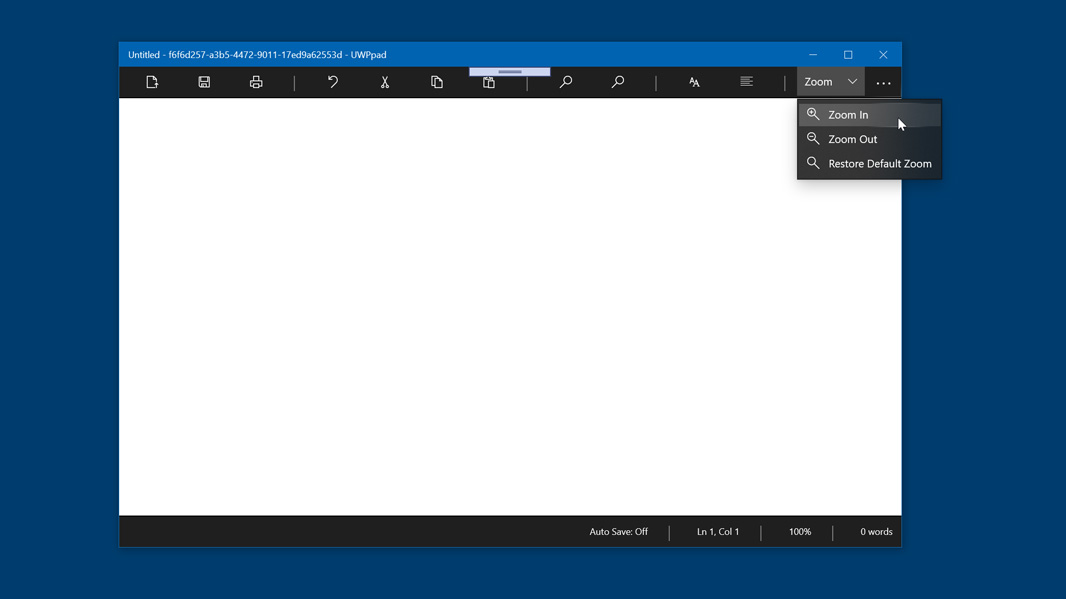This screenshot has width=1066, height=599.
Task: Copy the selected text
Action: click(437, 82)
